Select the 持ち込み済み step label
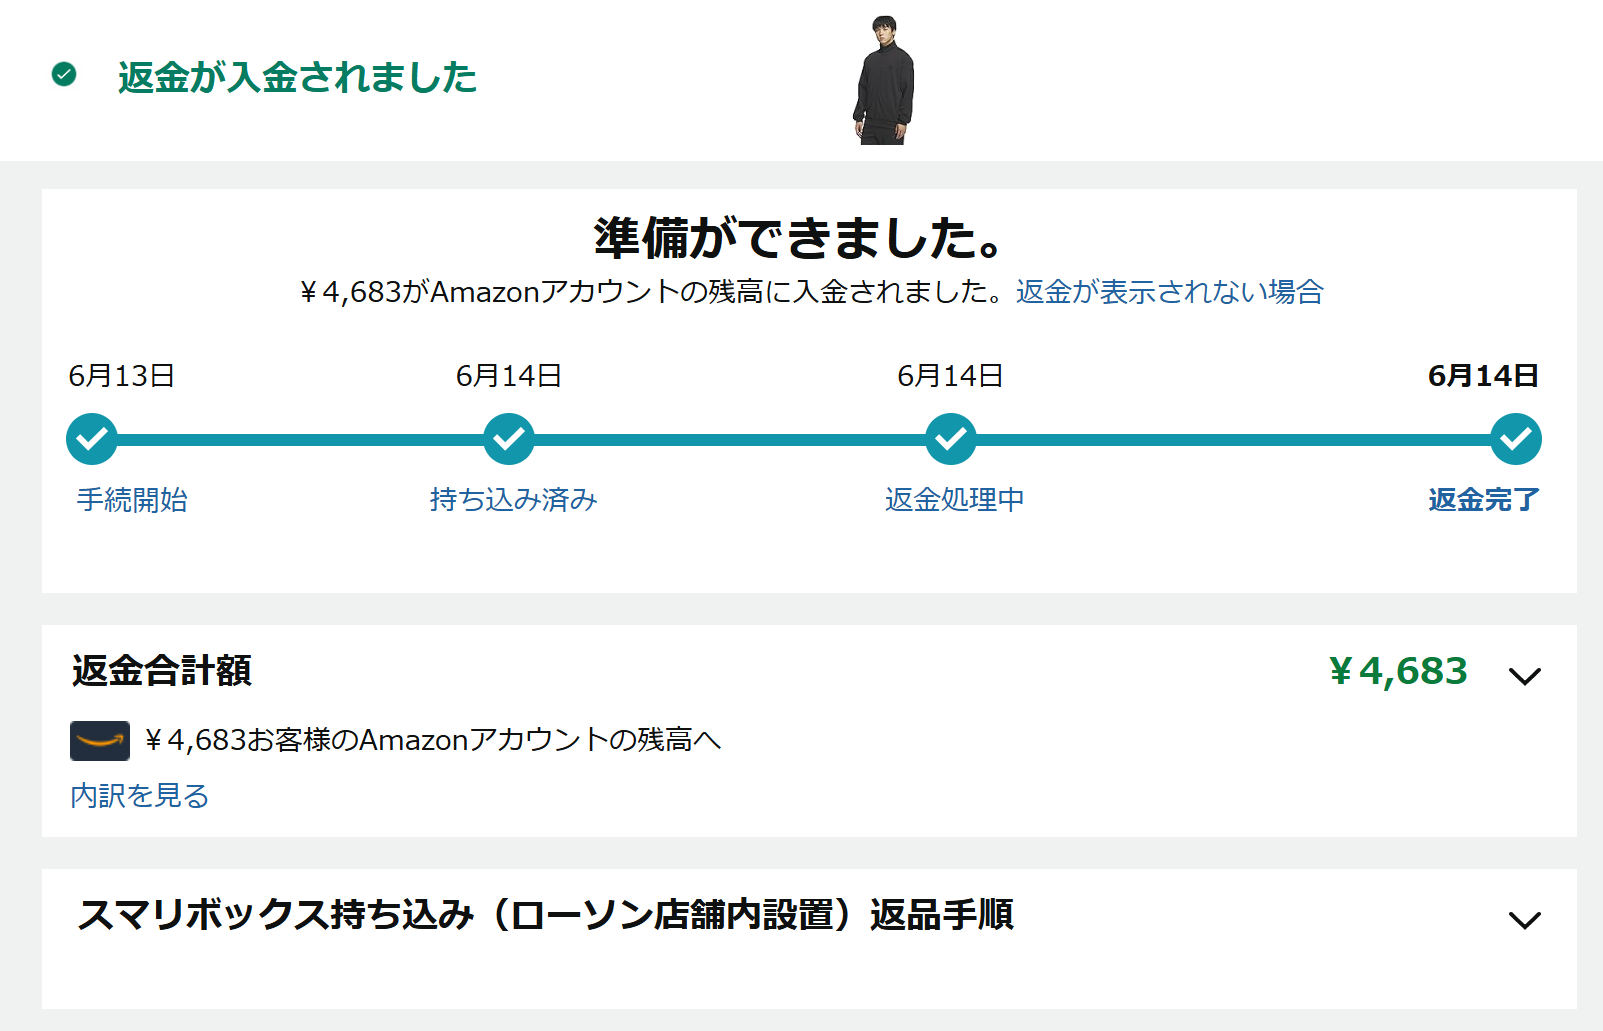 tap(513, 499)
